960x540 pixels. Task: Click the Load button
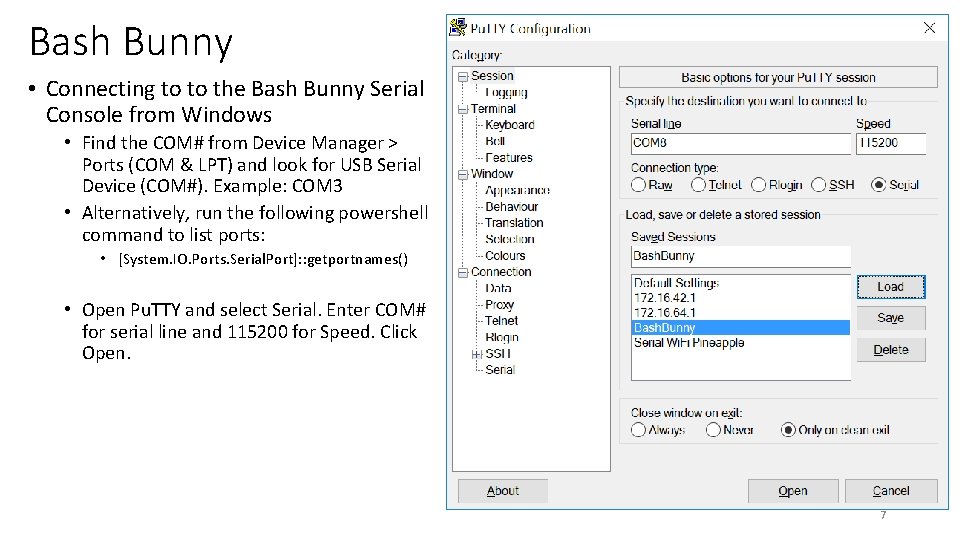coord(891,287)
